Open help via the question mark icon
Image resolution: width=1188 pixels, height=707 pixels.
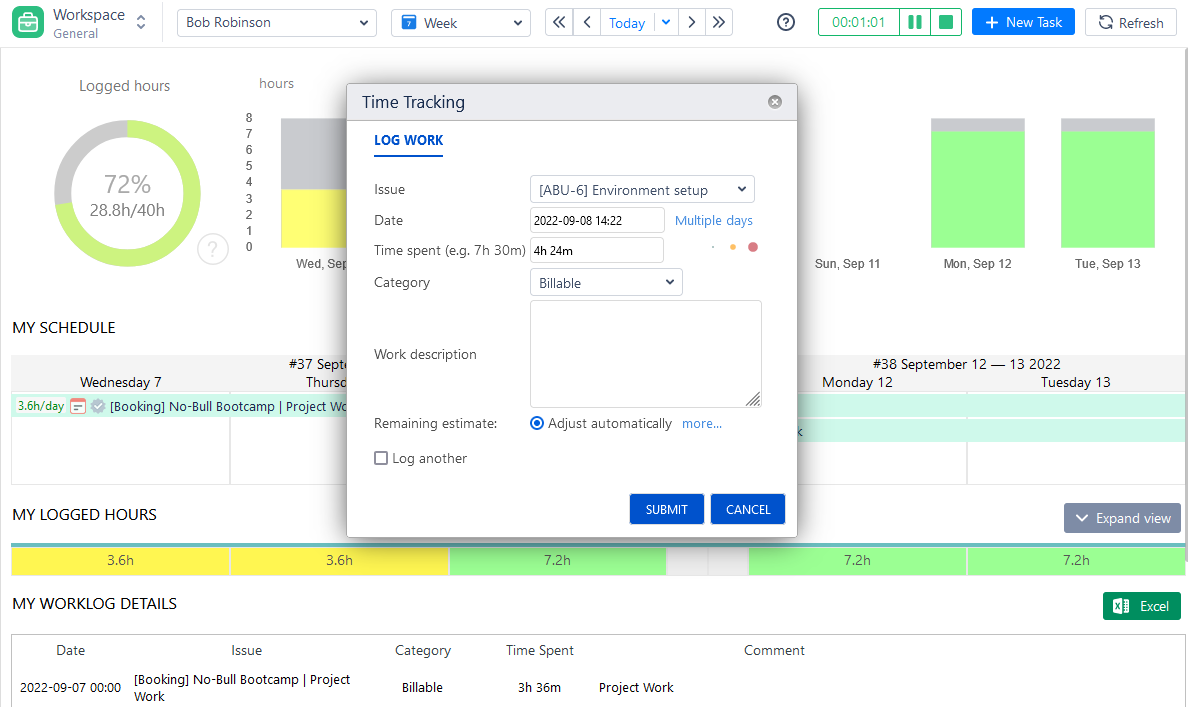tap(785, 21)
